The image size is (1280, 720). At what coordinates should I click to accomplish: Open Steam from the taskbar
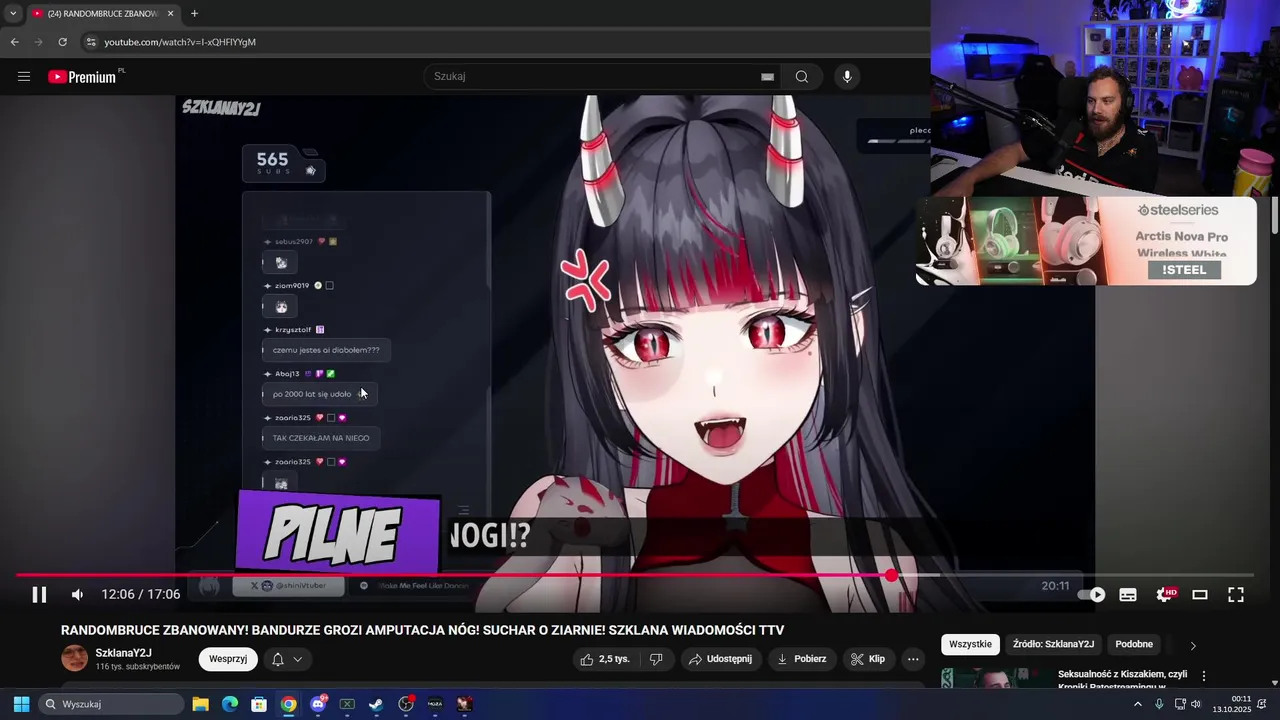[x=376, y=704]
